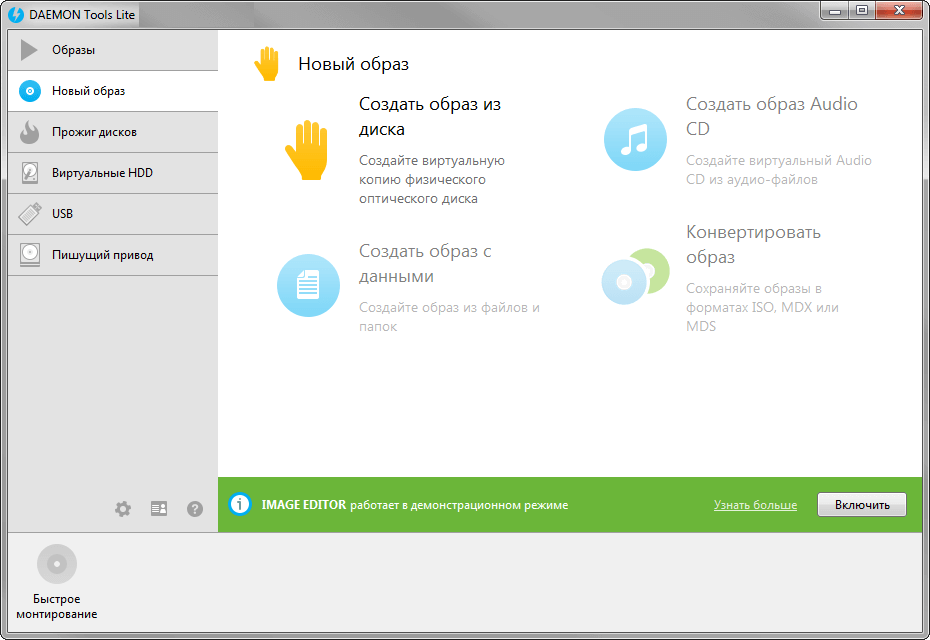Click description 'Сохраняйте образы в форматах ISO, MDX или MDS'
Image resolution: width=930 pixels, height=640 pixels.
click(762, 307)
